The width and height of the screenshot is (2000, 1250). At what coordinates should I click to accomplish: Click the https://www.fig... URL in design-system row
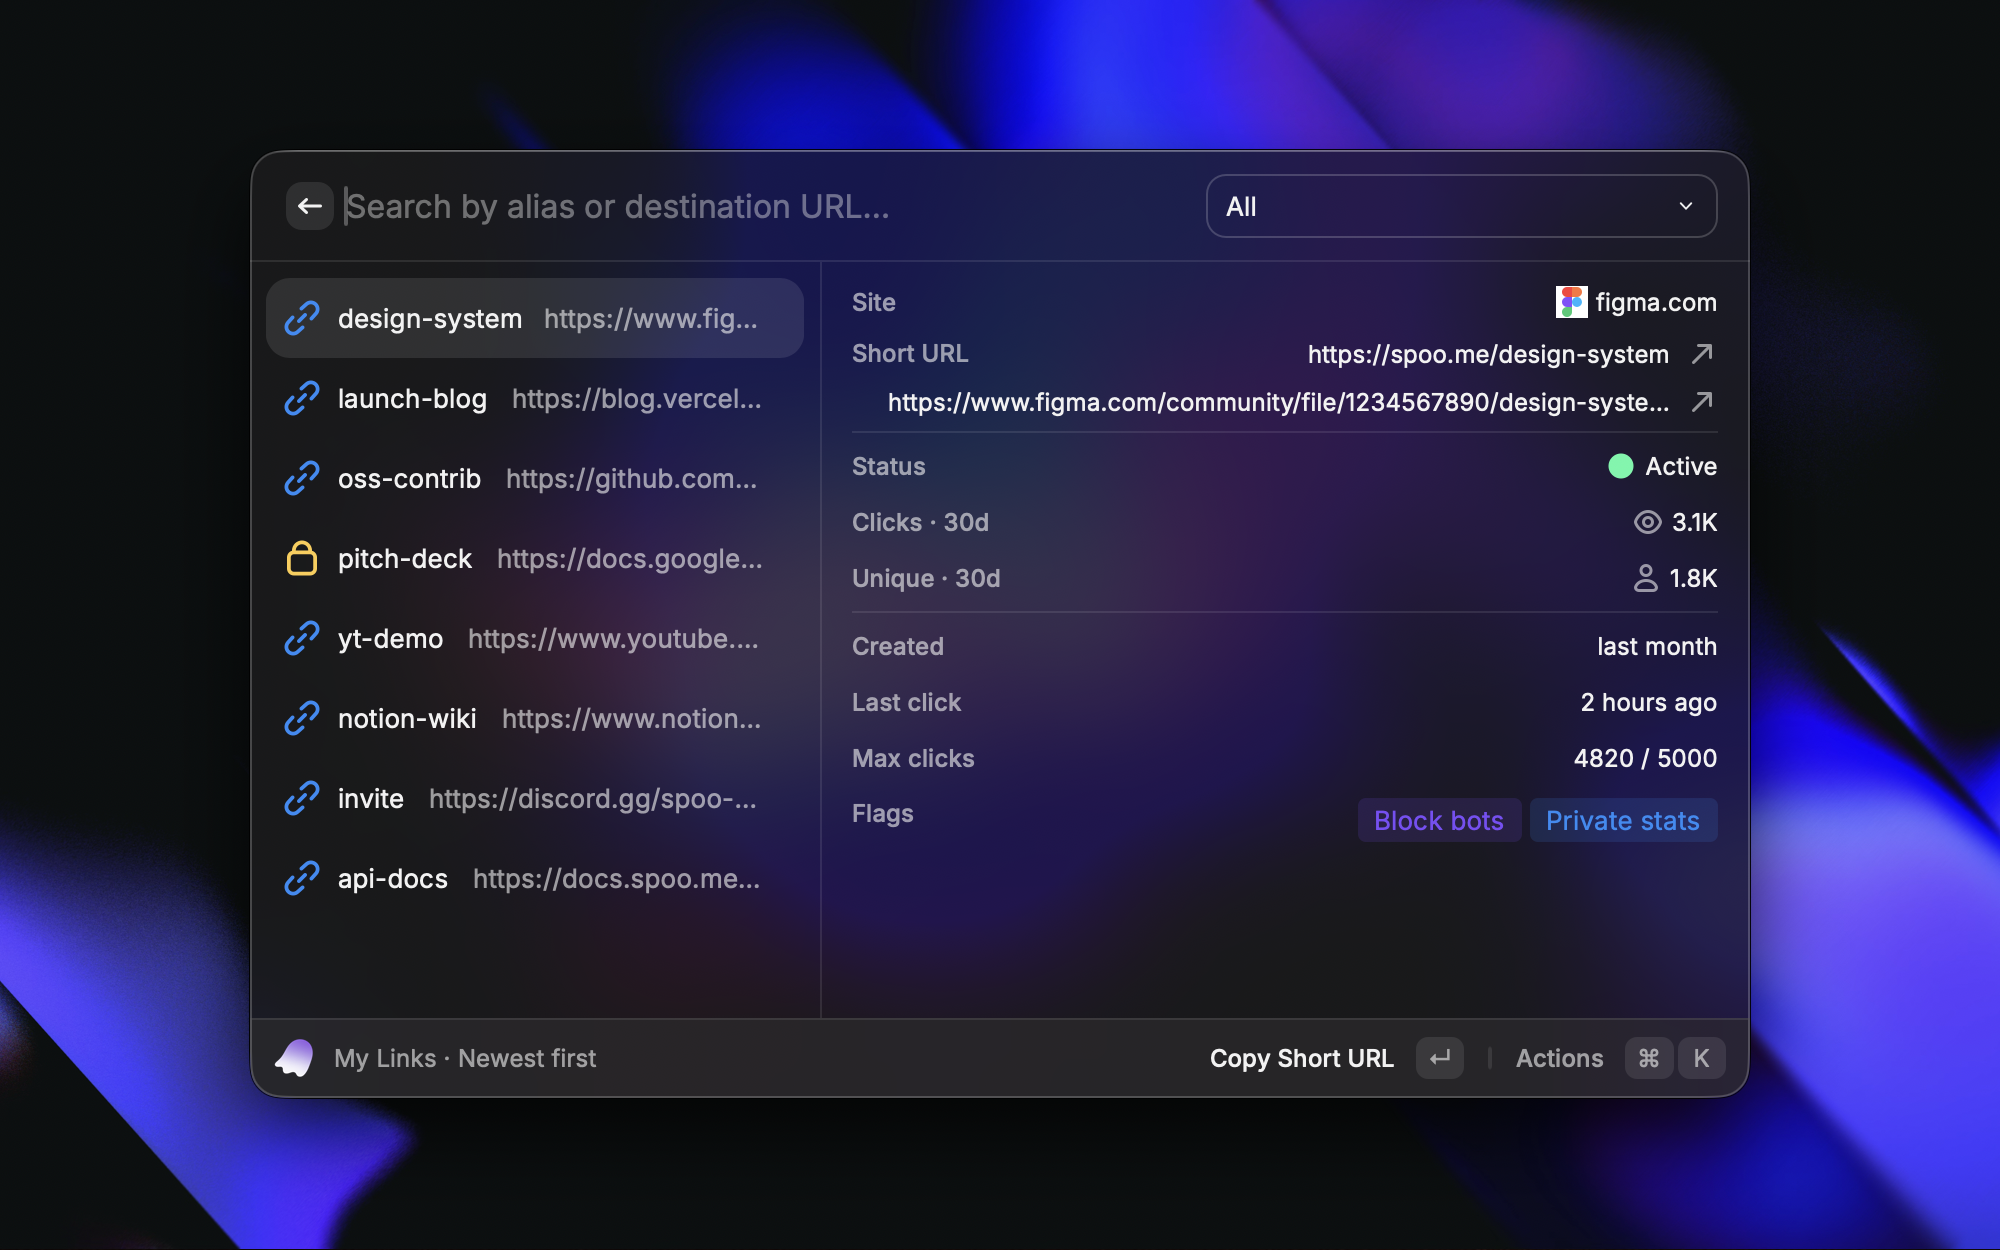coord(651,318)
